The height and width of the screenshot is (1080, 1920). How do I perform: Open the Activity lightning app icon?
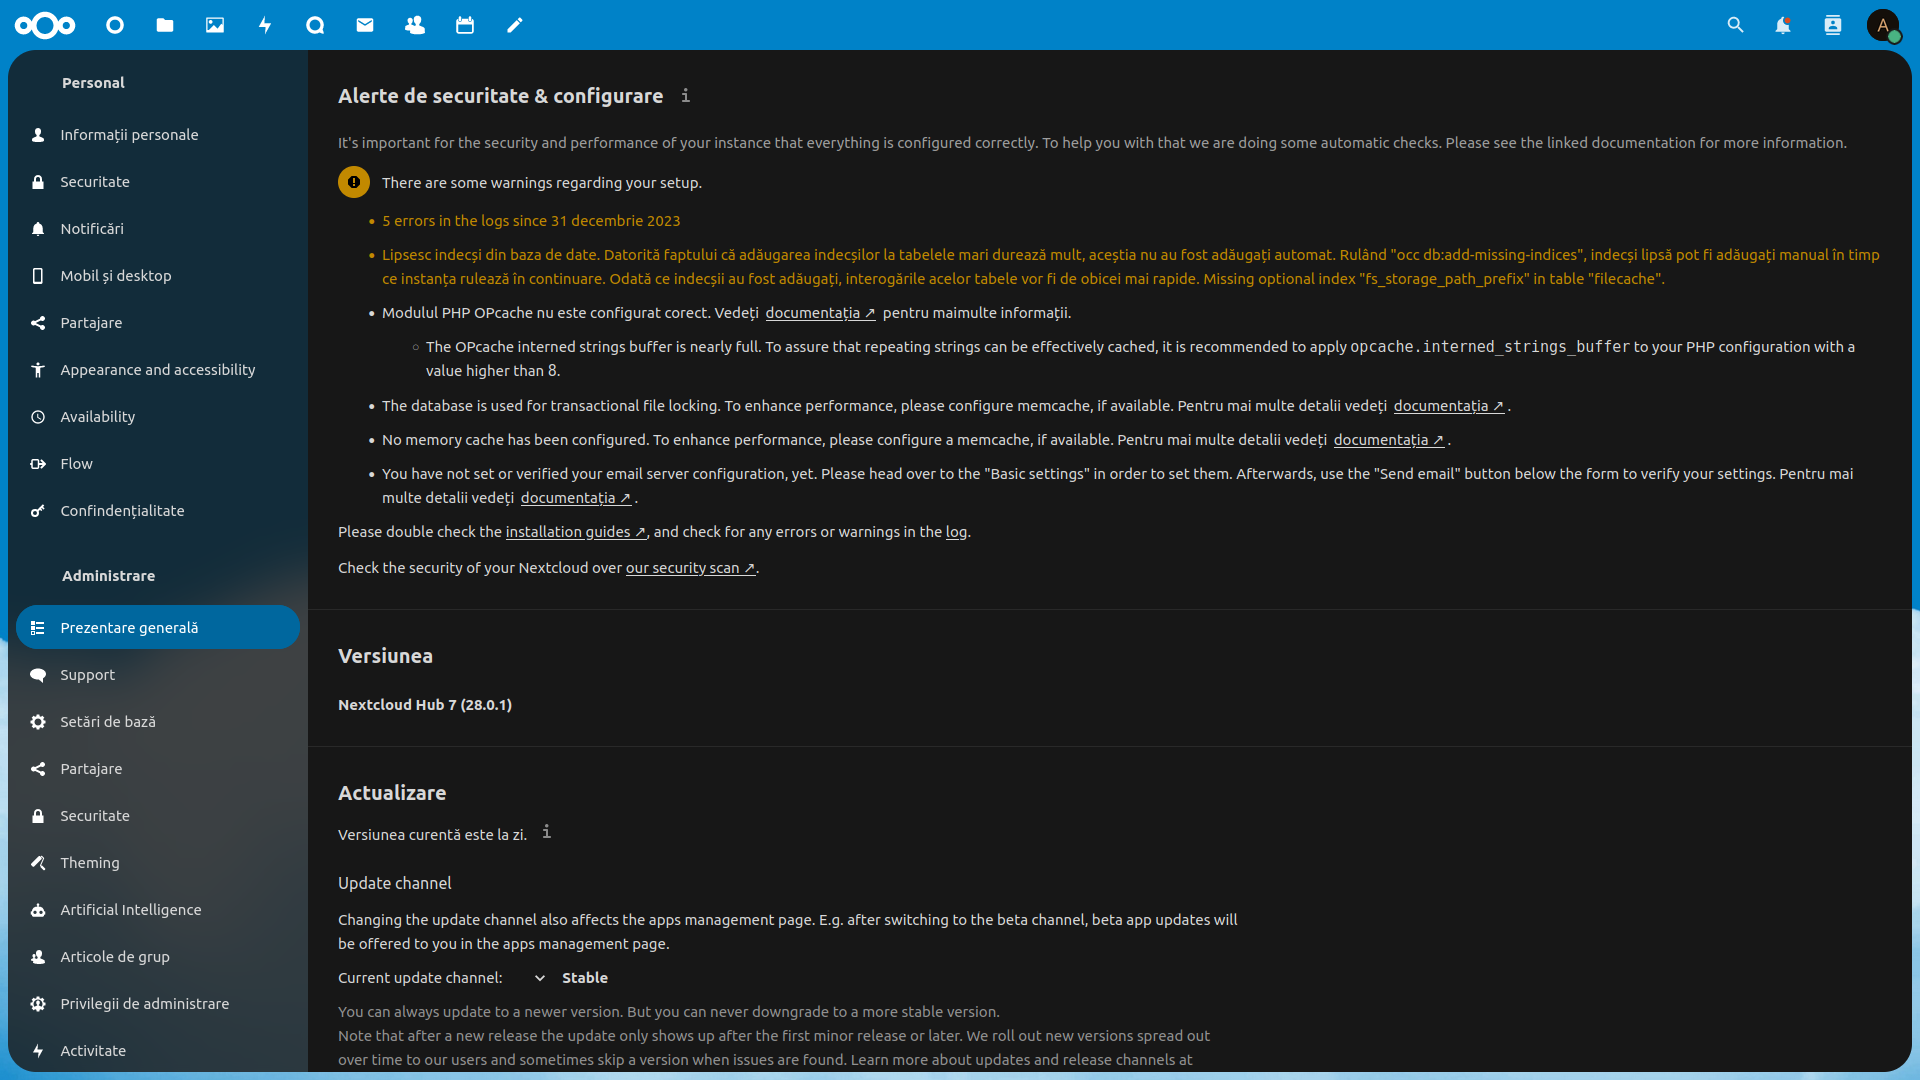(x=265, y=25)
